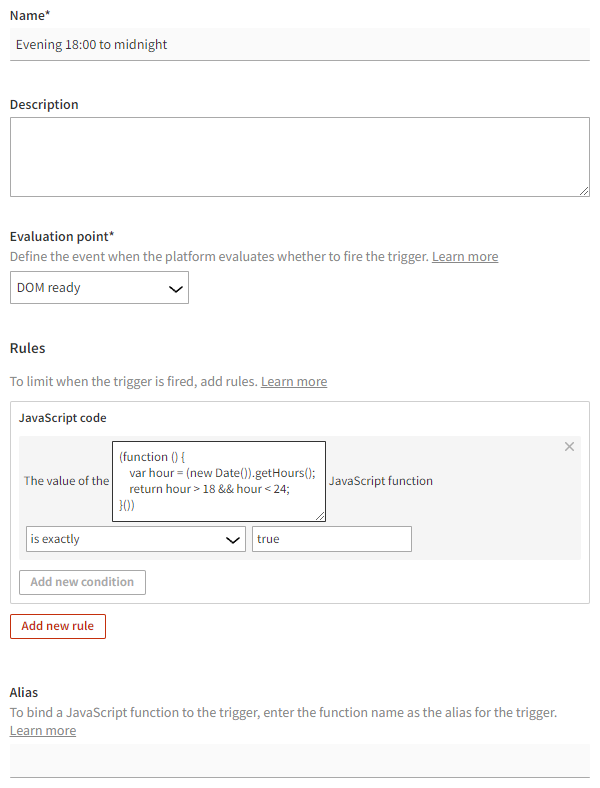Image resolution: width=600 pixels, height=788 pixels.
Task: Open the DOM ready evaluation point dropdown
Action: click(x=99, y=288)
